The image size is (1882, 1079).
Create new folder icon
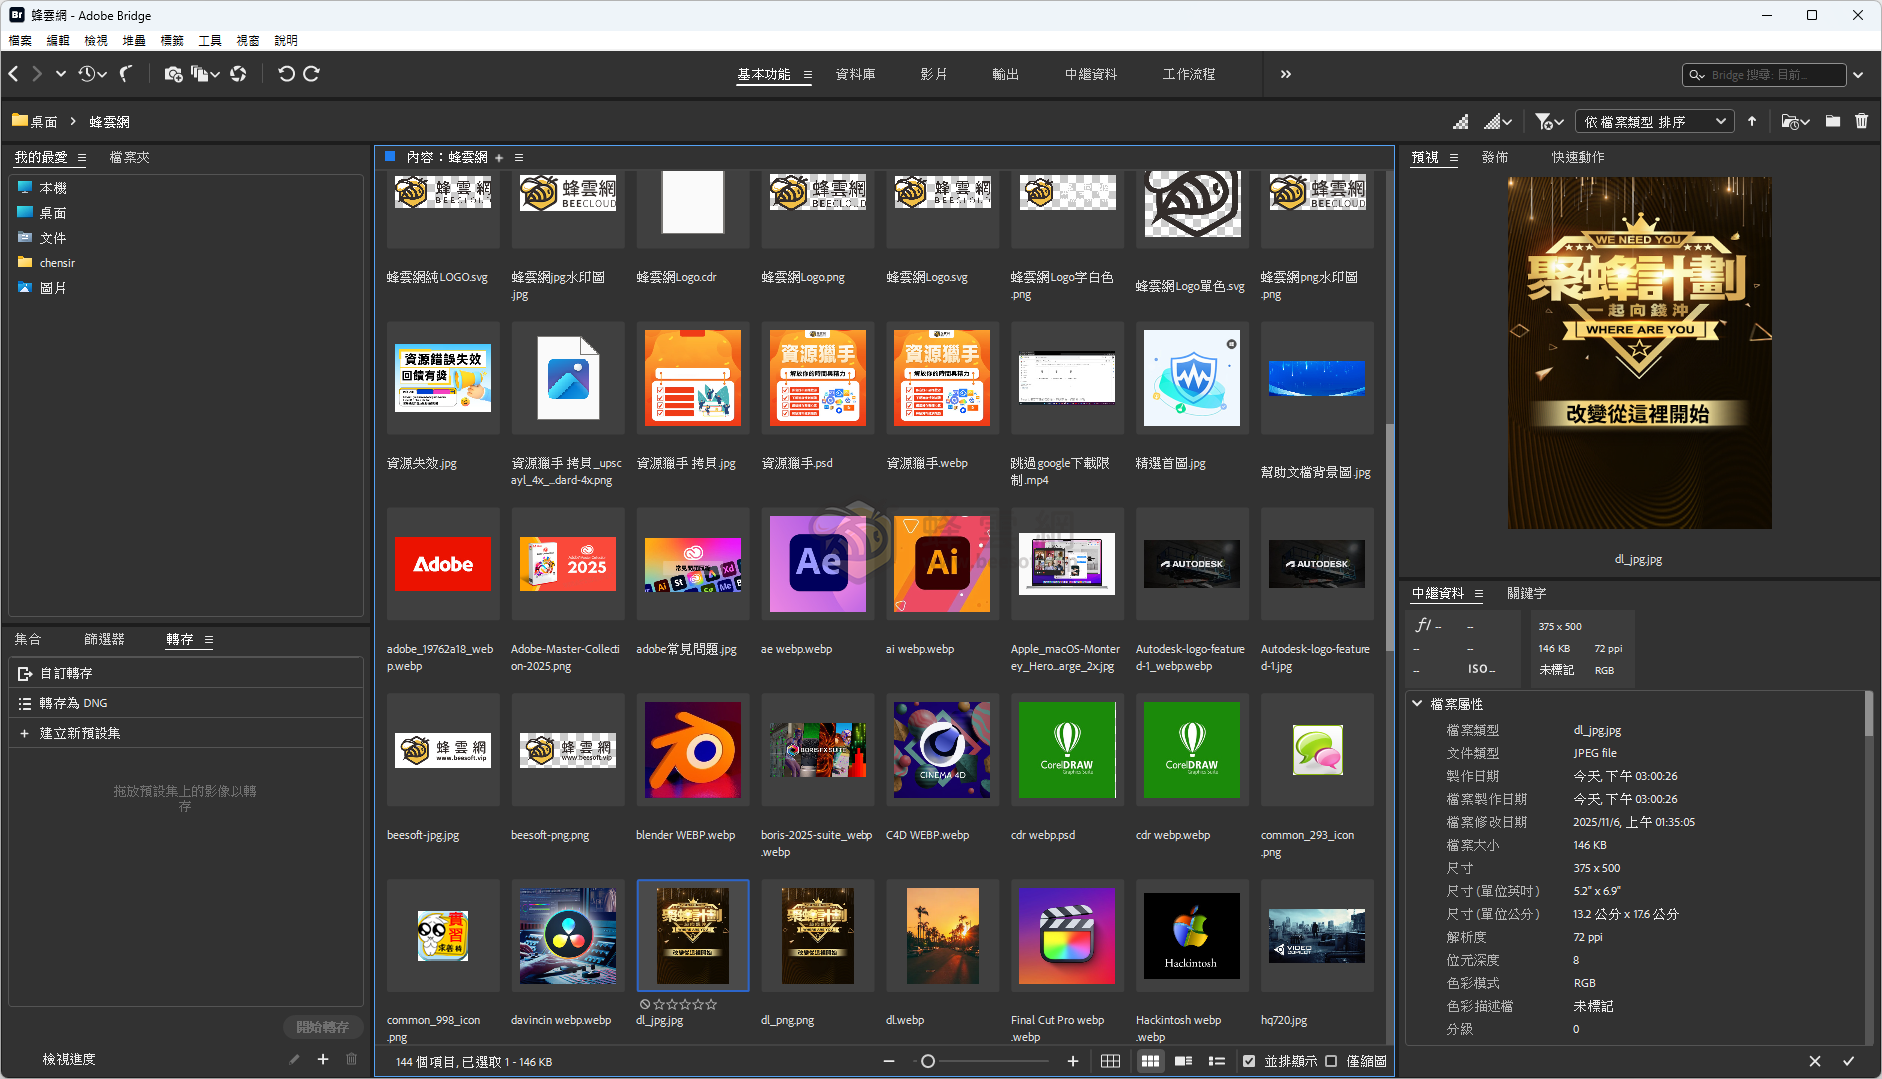(1833, 122)
